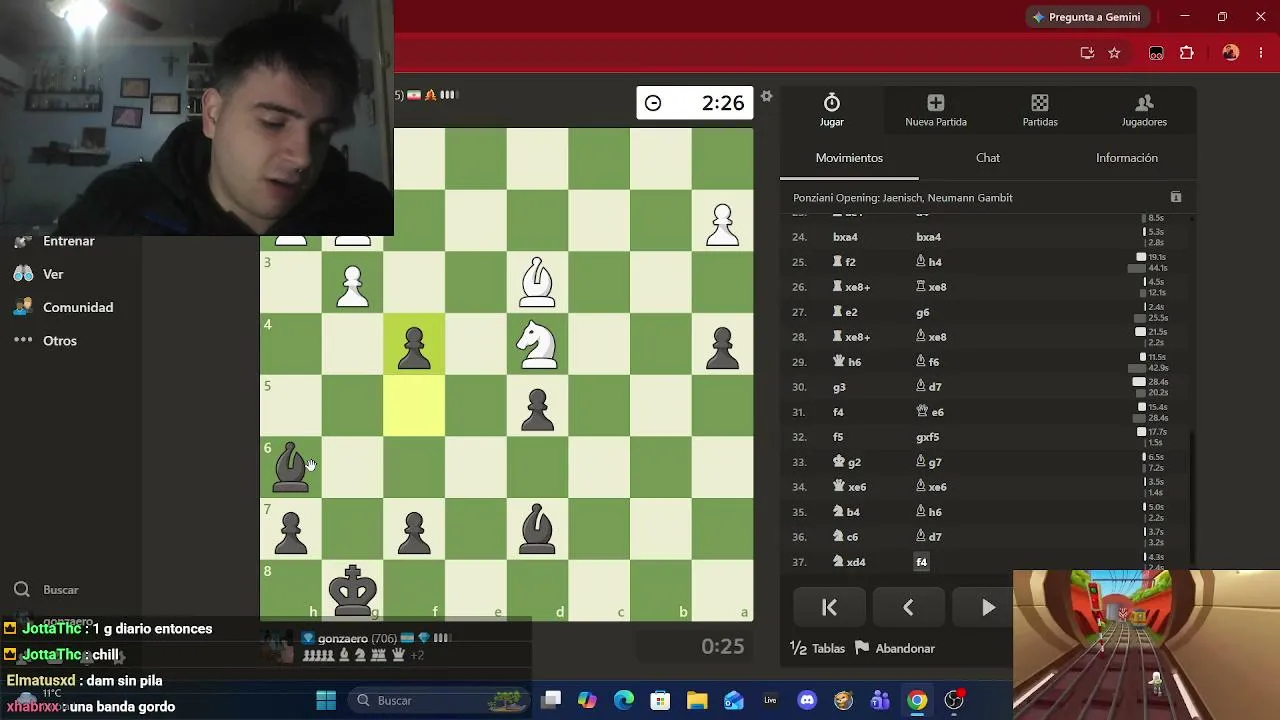
Task: Click the highlighted f5 square
Action: click(414, 406)
